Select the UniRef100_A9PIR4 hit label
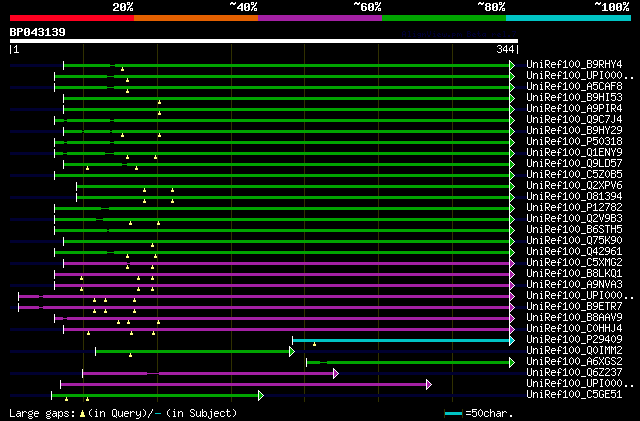Screen dimensions: 640x421 [x=574, y=108]
